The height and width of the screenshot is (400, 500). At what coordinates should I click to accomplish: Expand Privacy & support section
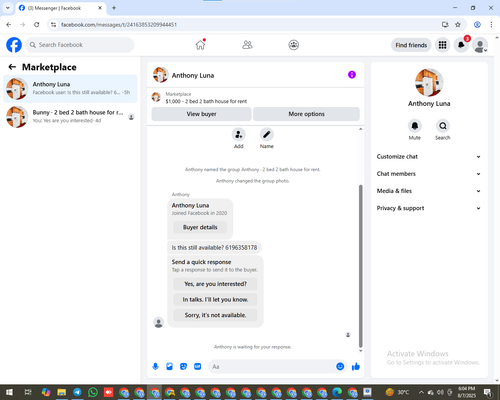pyautogui.click(x=429, y=208)
